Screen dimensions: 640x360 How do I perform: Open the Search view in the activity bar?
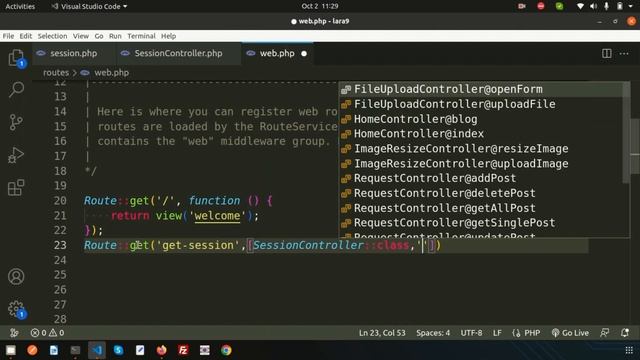(16, 89)
